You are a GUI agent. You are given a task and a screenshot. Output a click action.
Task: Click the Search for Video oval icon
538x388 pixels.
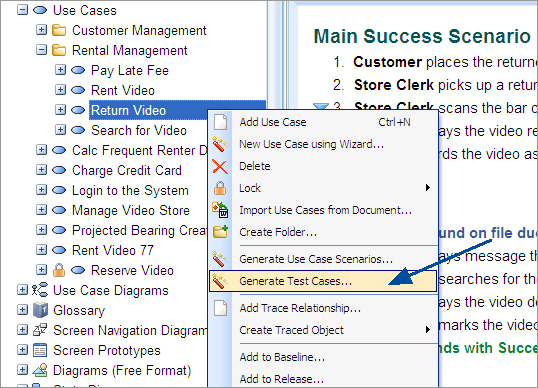pyautogui.click(x=78, y=130)
